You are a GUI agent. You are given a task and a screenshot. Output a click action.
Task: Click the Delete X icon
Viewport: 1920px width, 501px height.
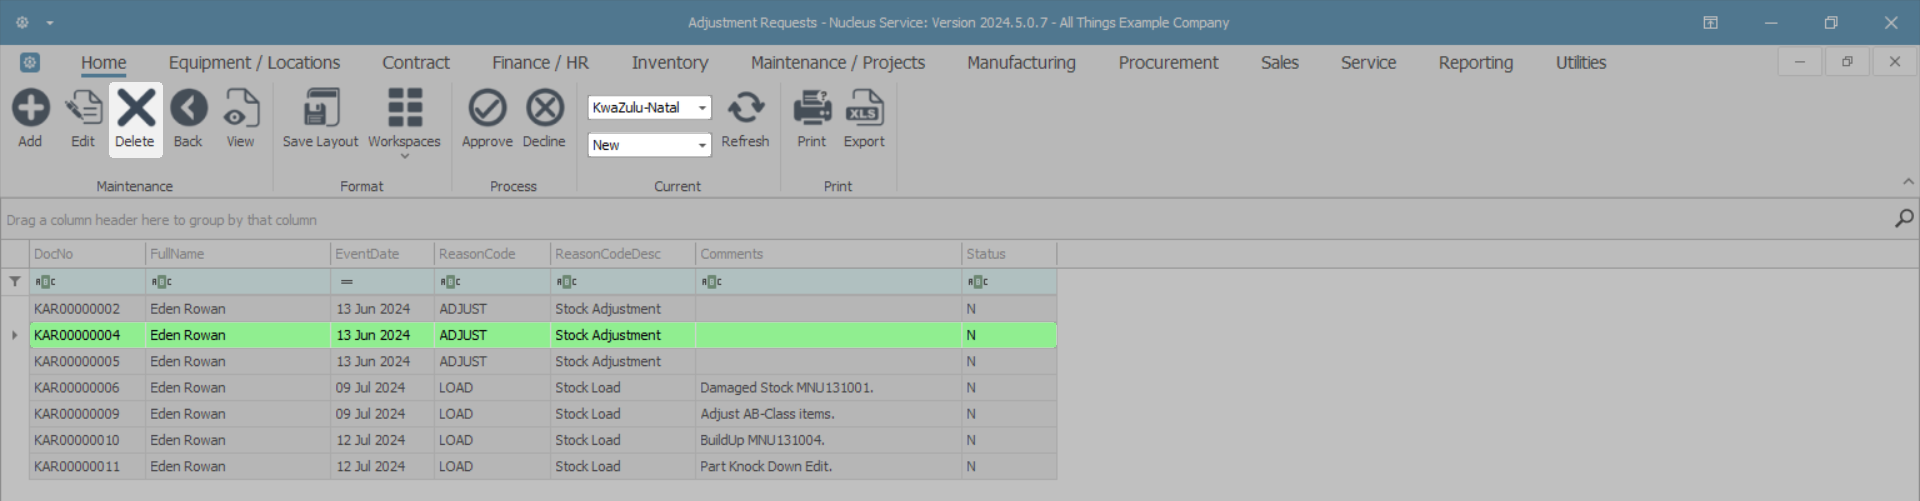click(x=135, y=108)
